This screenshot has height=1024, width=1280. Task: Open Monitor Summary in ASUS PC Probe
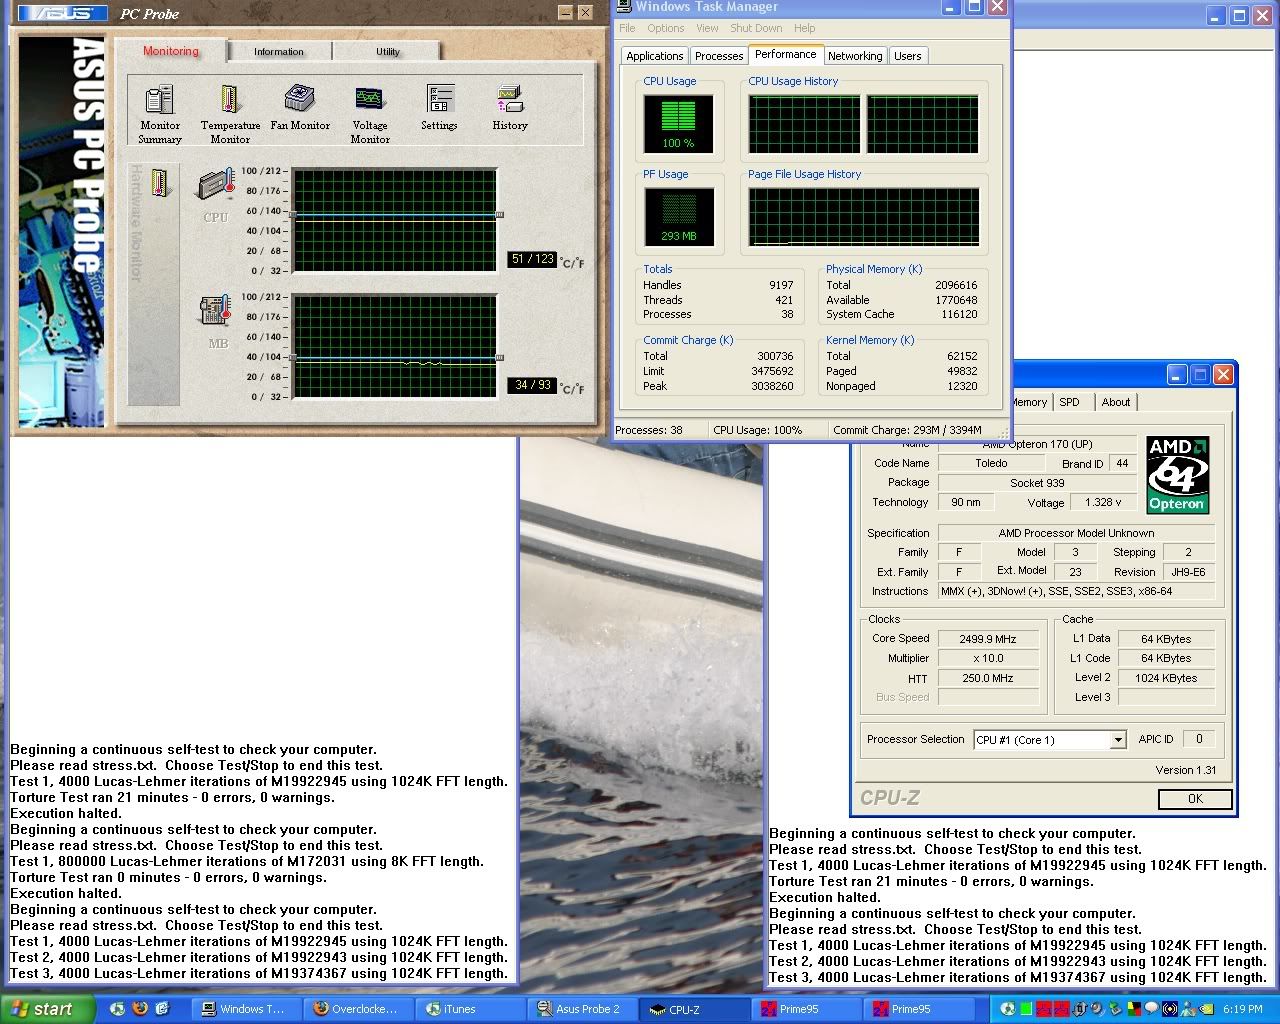coord(160,113)
